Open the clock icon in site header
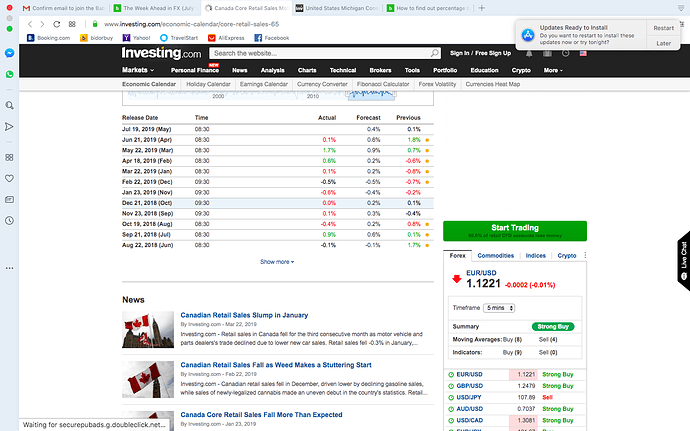The width and height of the screenshot is (690, 431). [x=565, y=53]
